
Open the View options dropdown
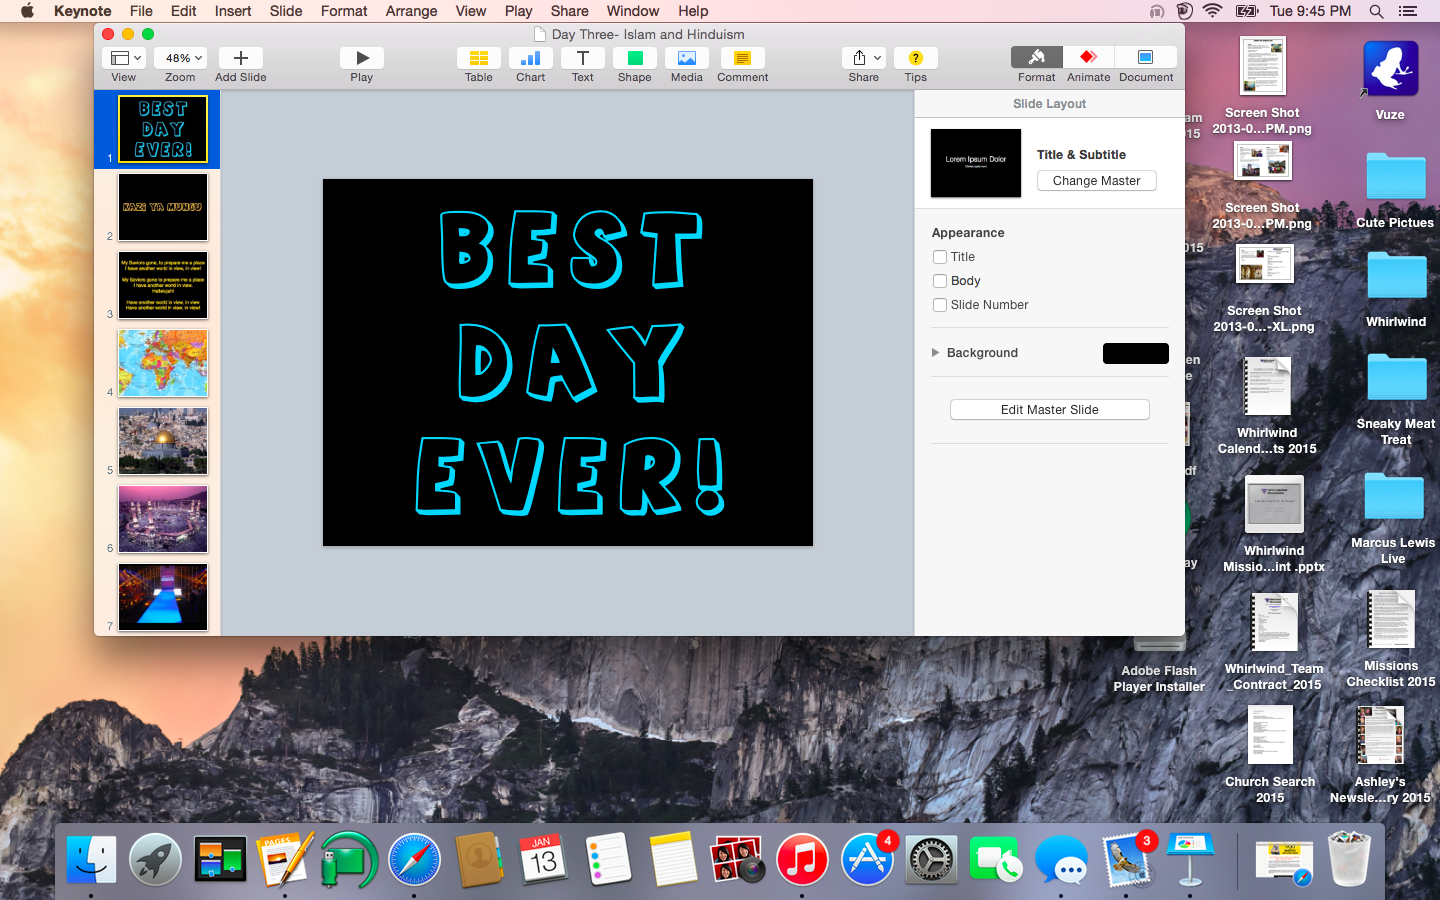[x=126, y=58]
